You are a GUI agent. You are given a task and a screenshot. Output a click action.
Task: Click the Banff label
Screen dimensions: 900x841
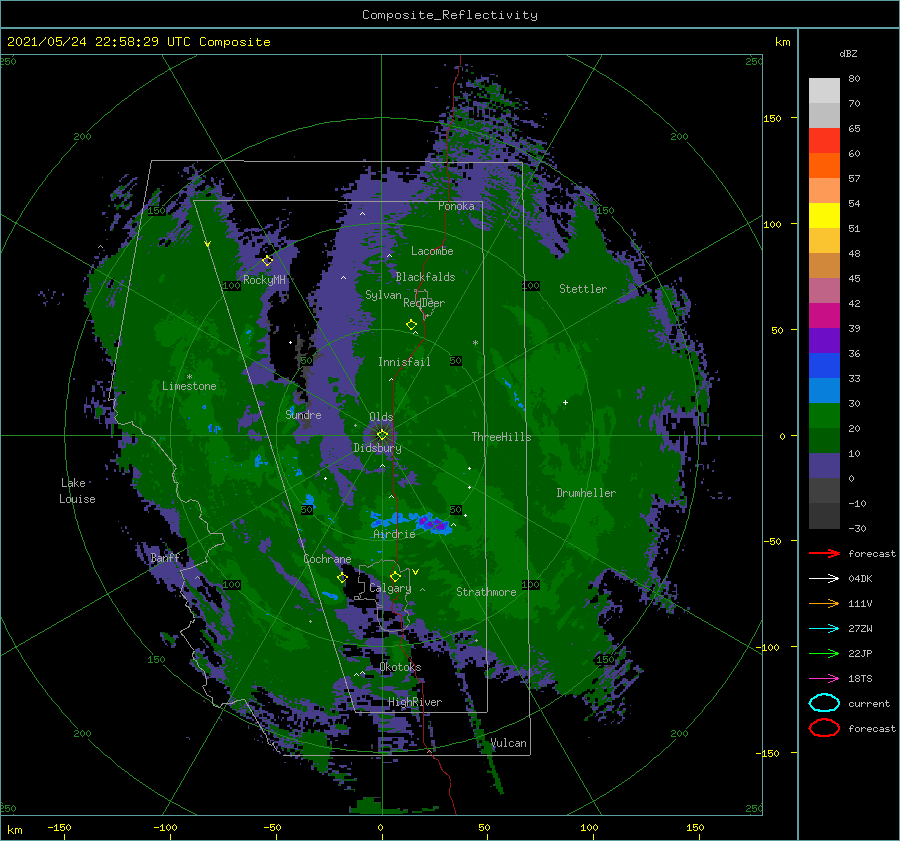point(165,558)
